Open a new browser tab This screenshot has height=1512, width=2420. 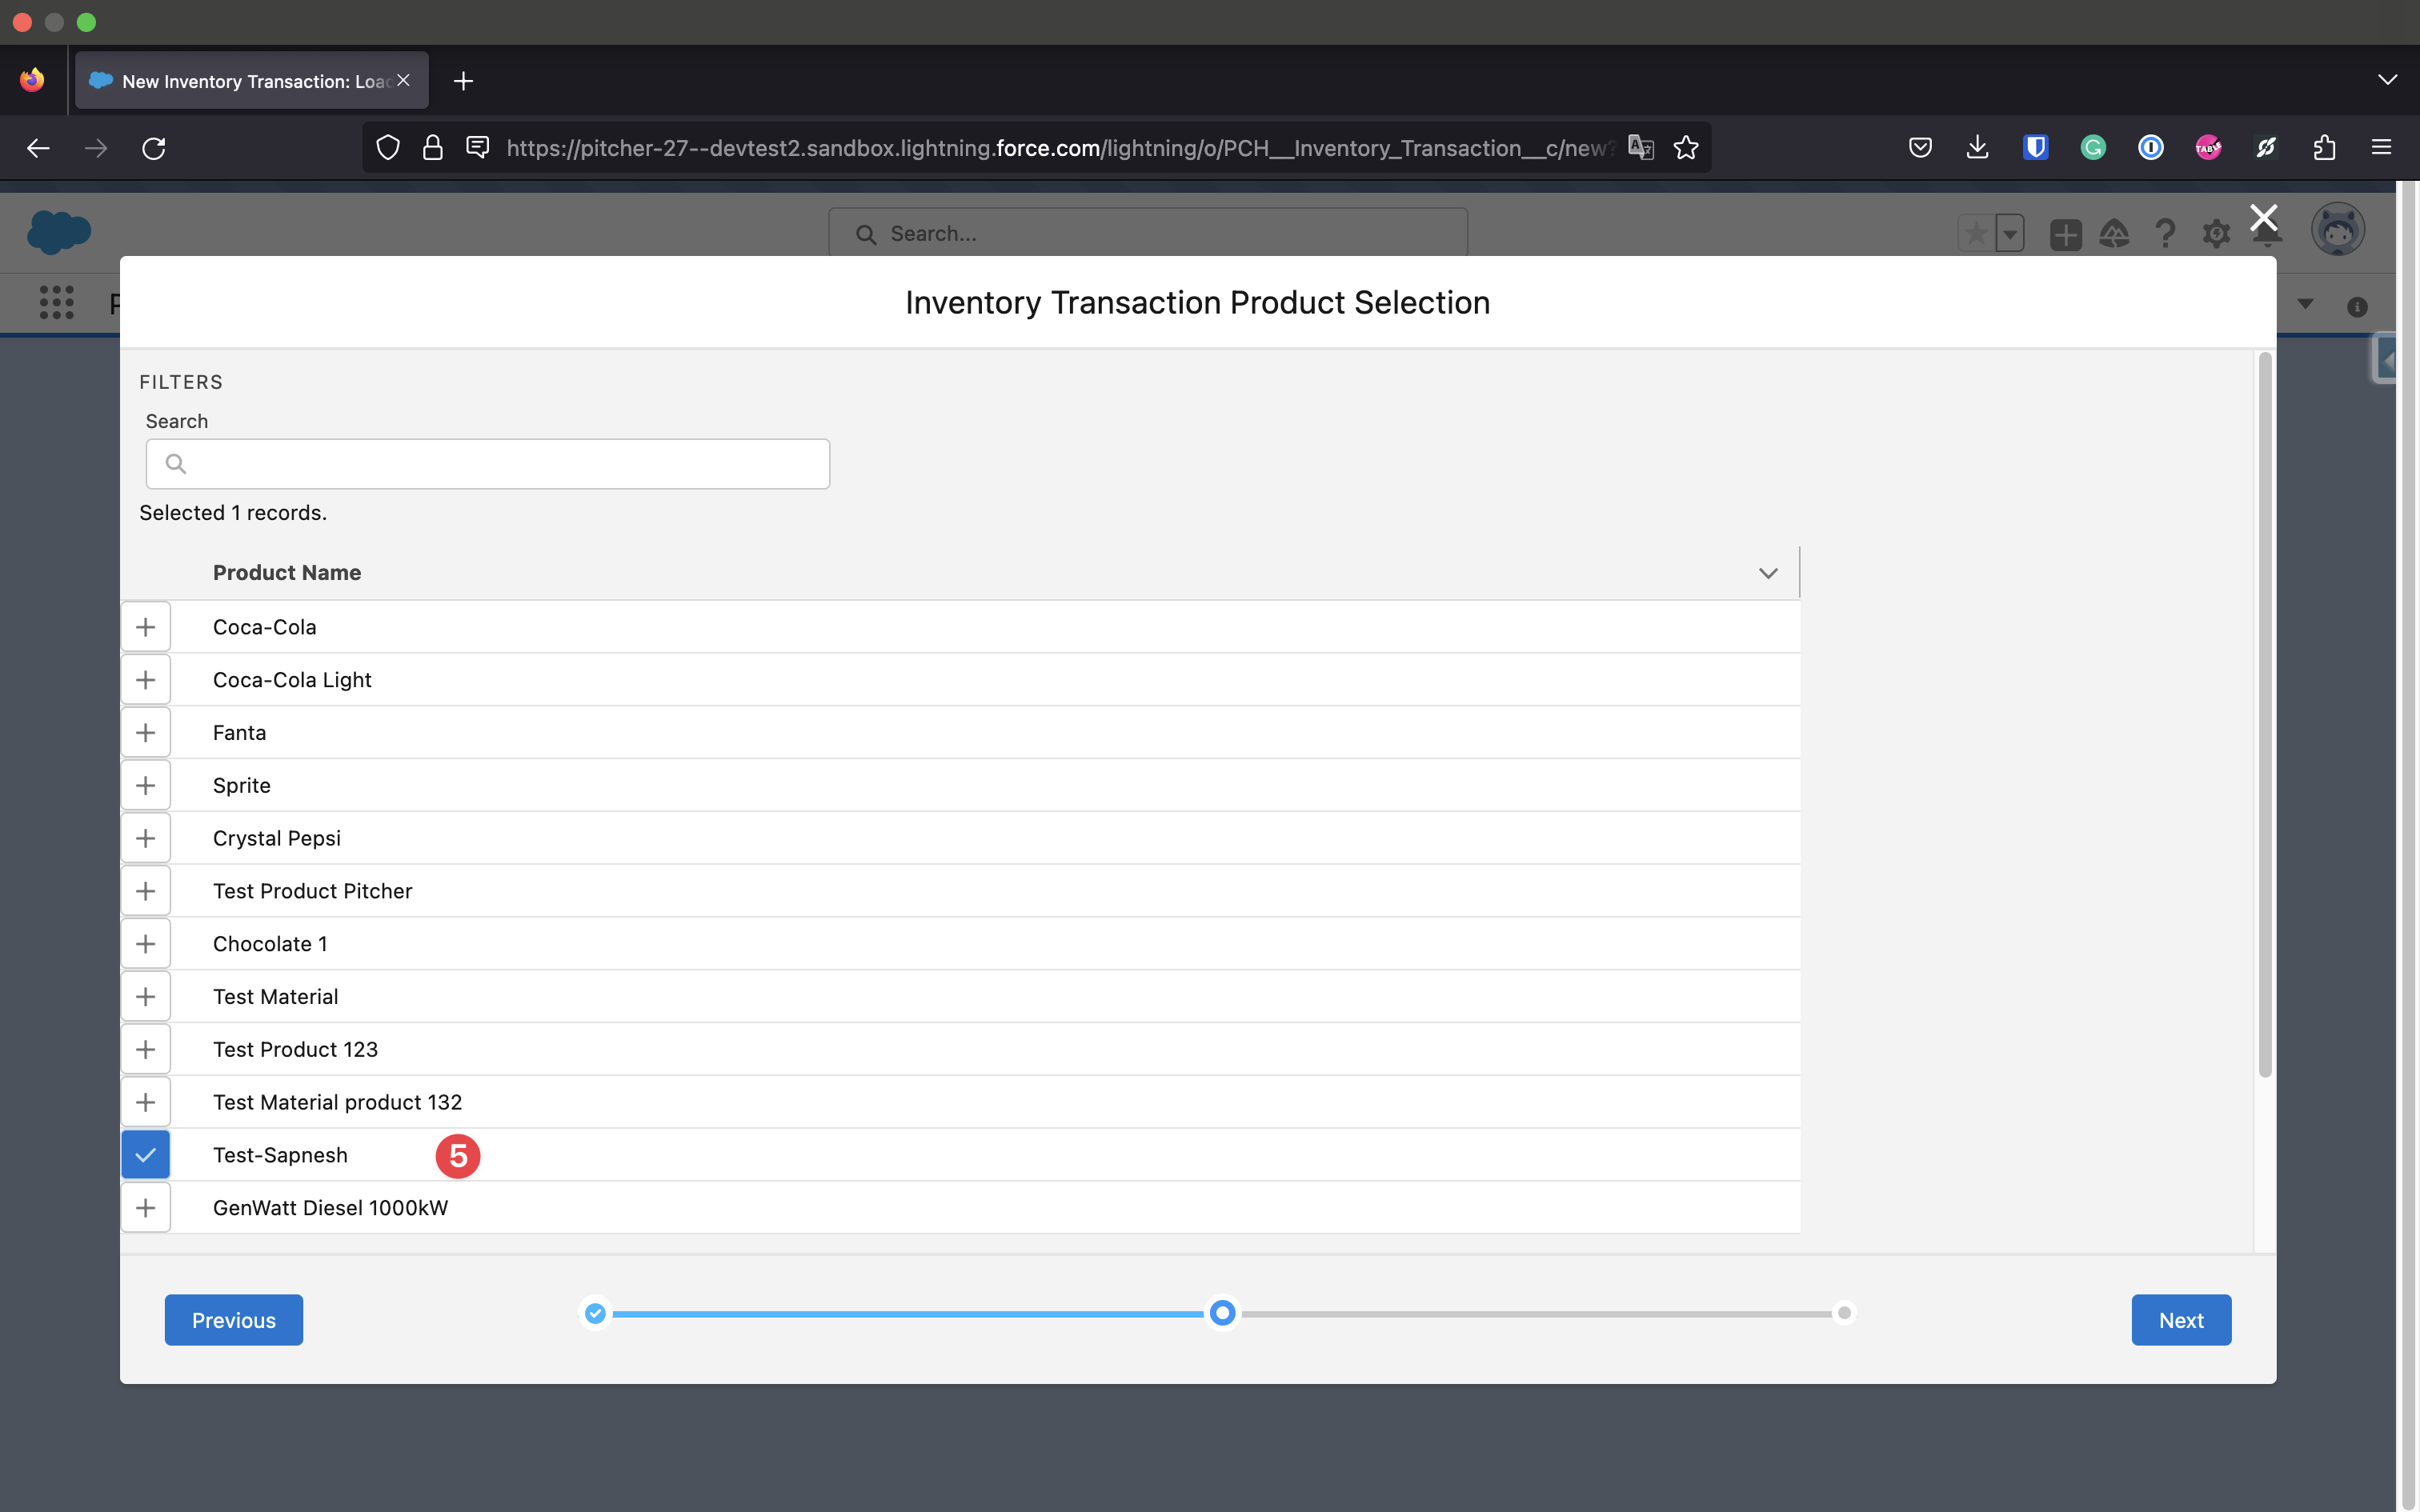pos(463,81)
